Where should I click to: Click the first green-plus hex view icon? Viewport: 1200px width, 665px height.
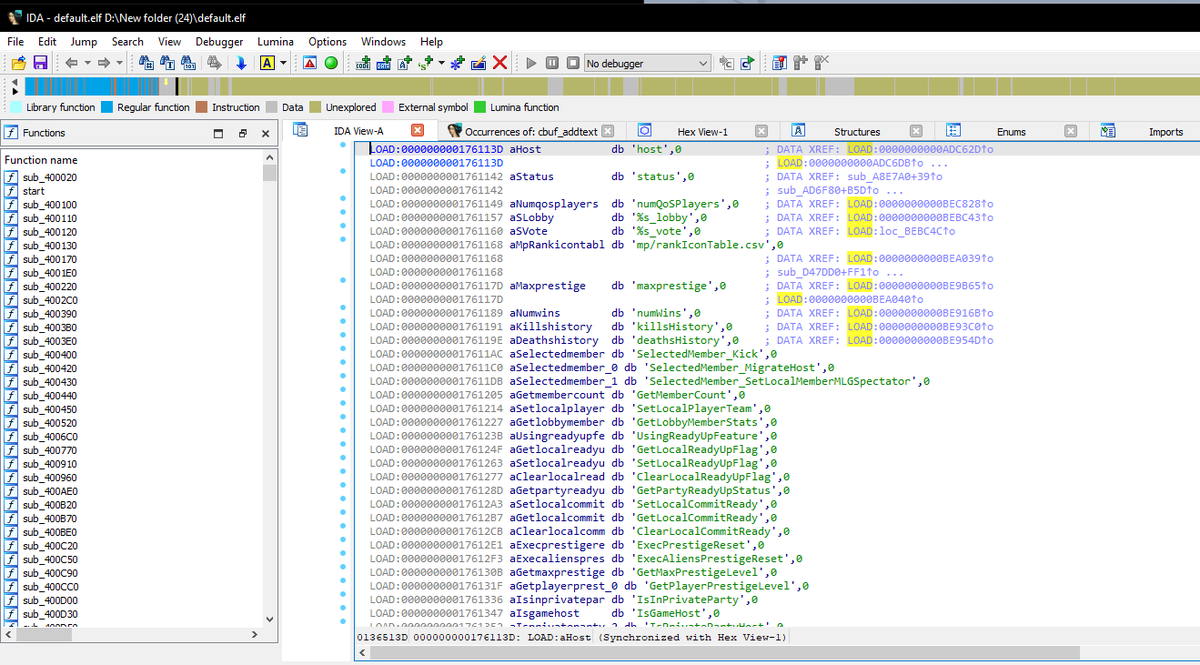point(362,63)
